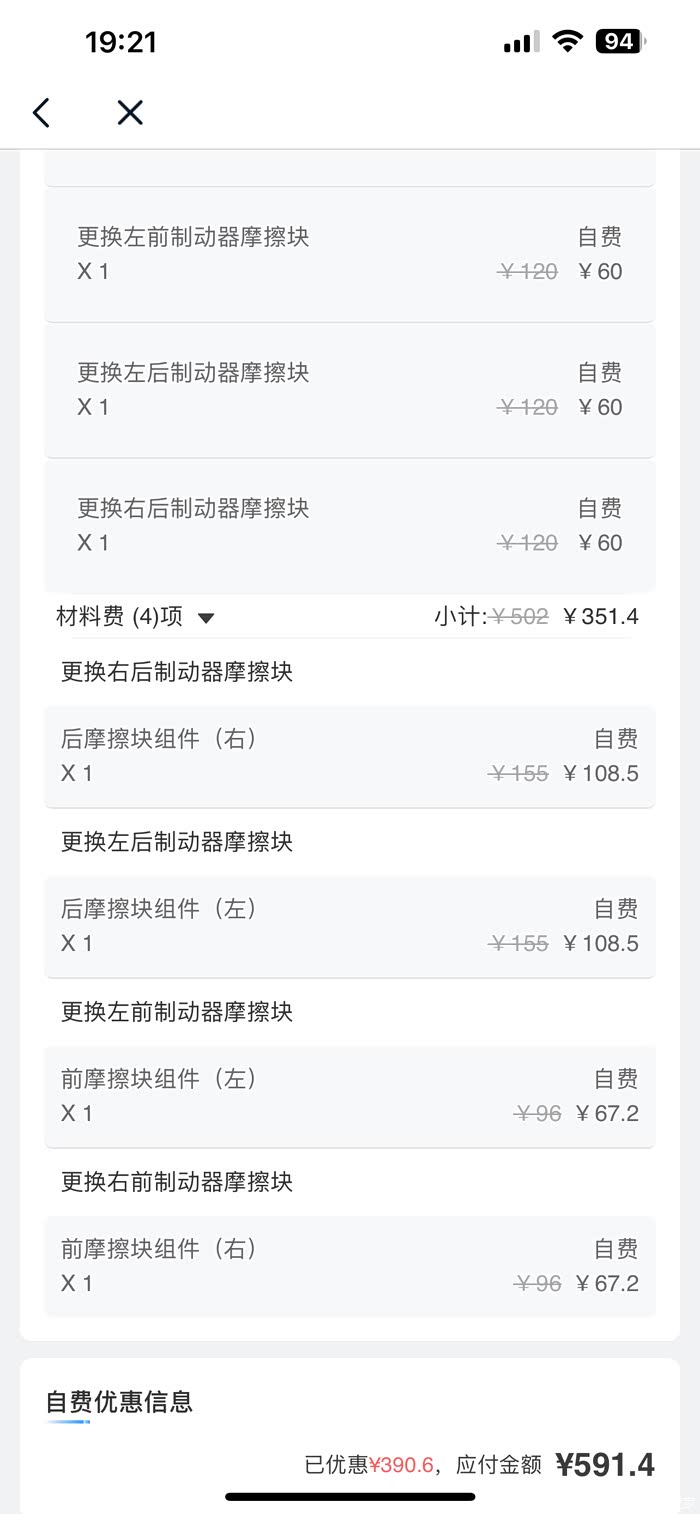The width and height of the screenshot is (700, 1514).
Task: Tap the Wi-Fi status icon
Action: 568,42
